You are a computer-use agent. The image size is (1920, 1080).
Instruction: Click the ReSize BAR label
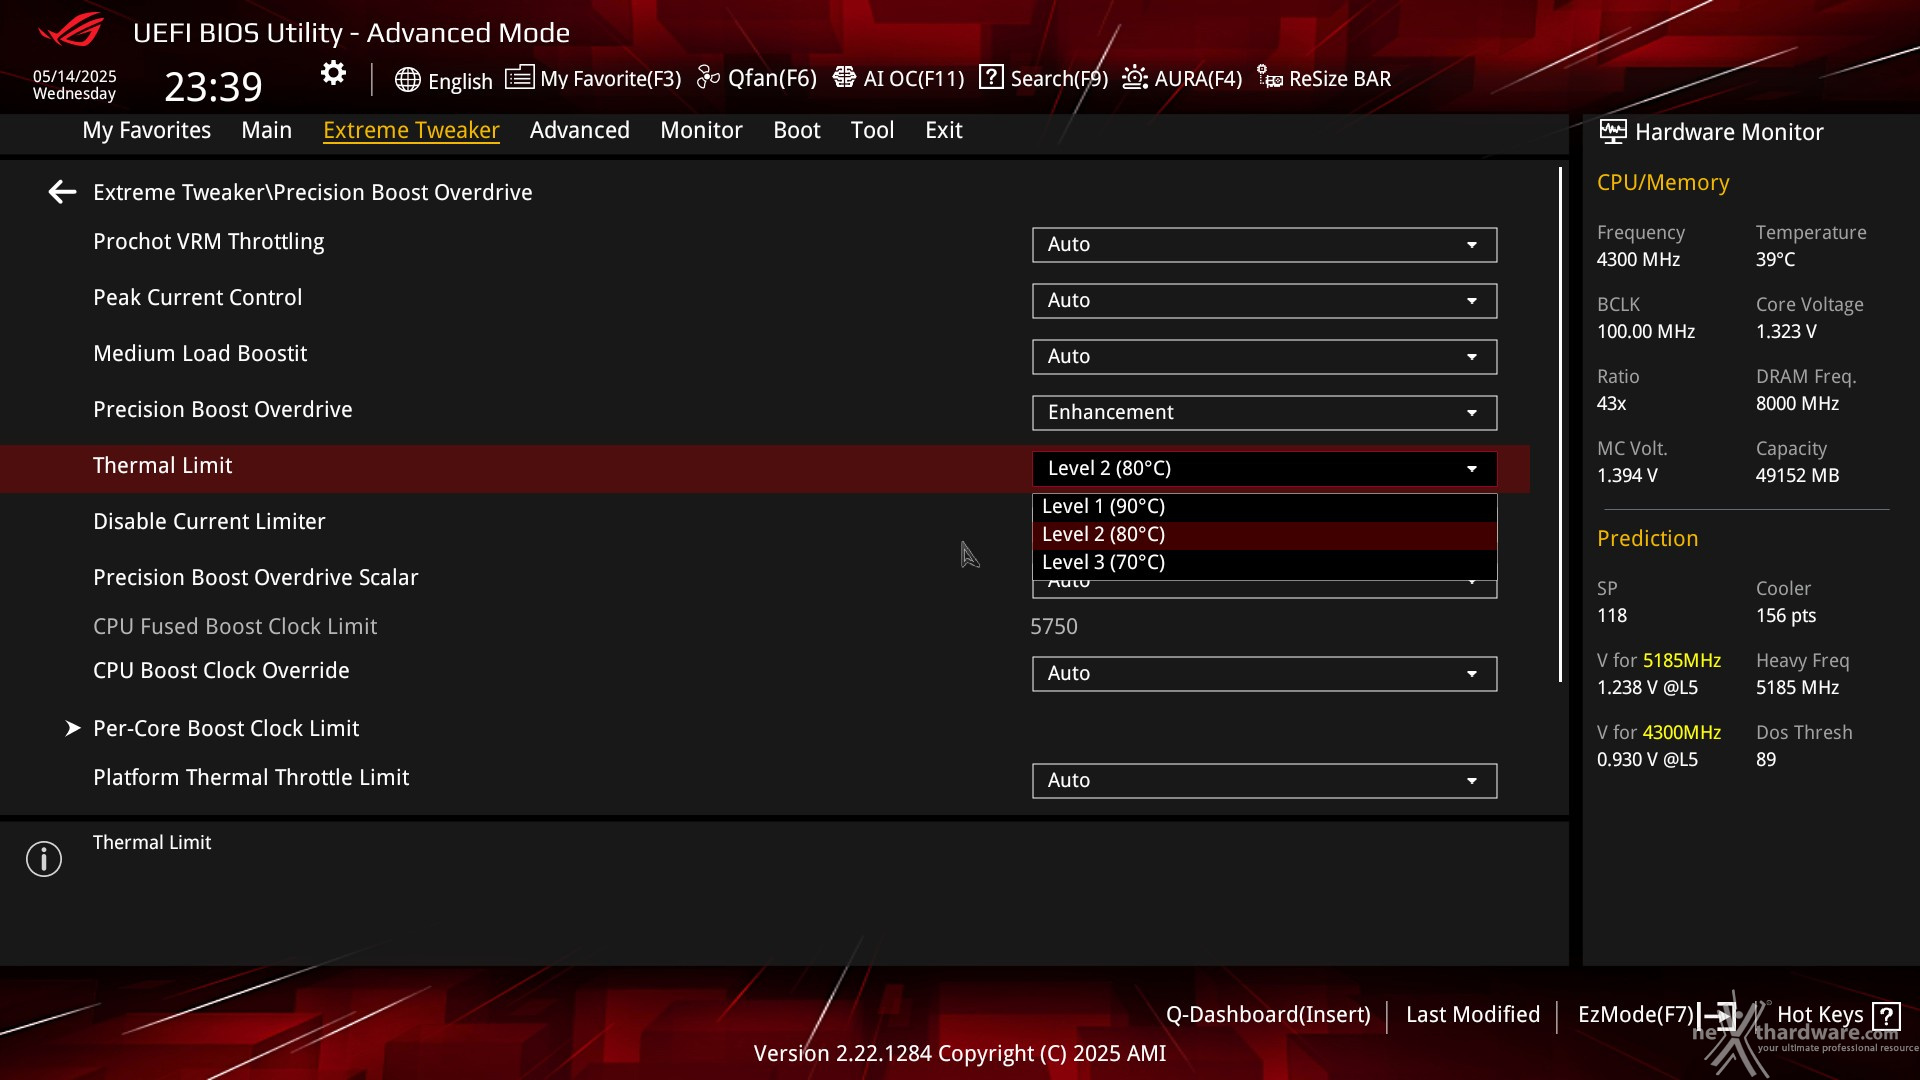click(x=1340, y=78)
